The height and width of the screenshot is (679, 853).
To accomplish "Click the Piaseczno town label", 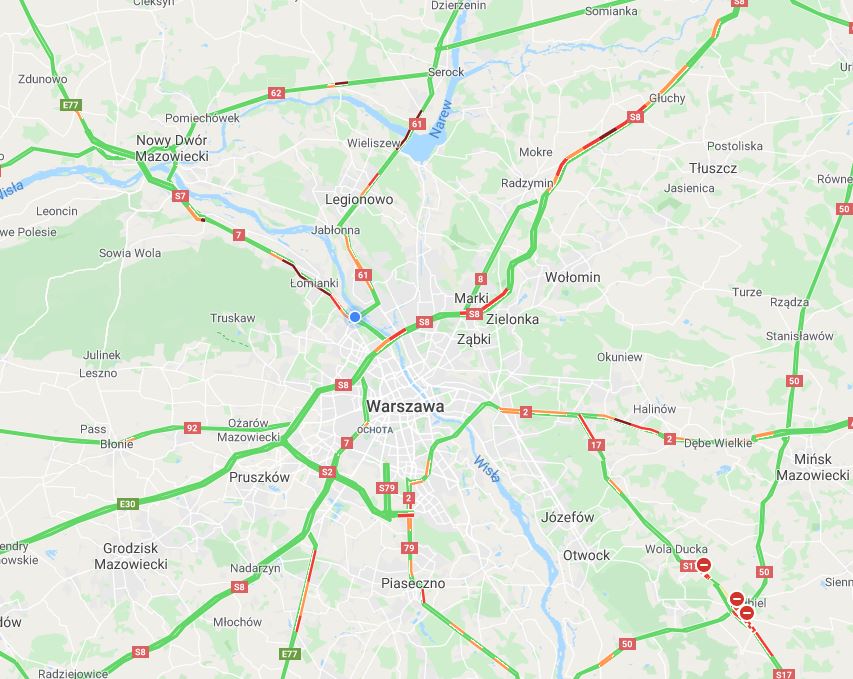I will (x=413, y=583).
